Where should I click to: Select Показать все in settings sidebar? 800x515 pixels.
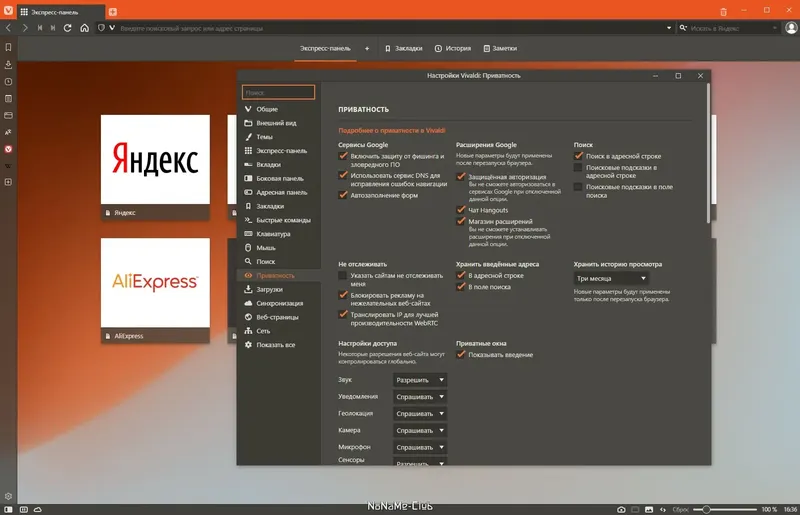[279, 345]
